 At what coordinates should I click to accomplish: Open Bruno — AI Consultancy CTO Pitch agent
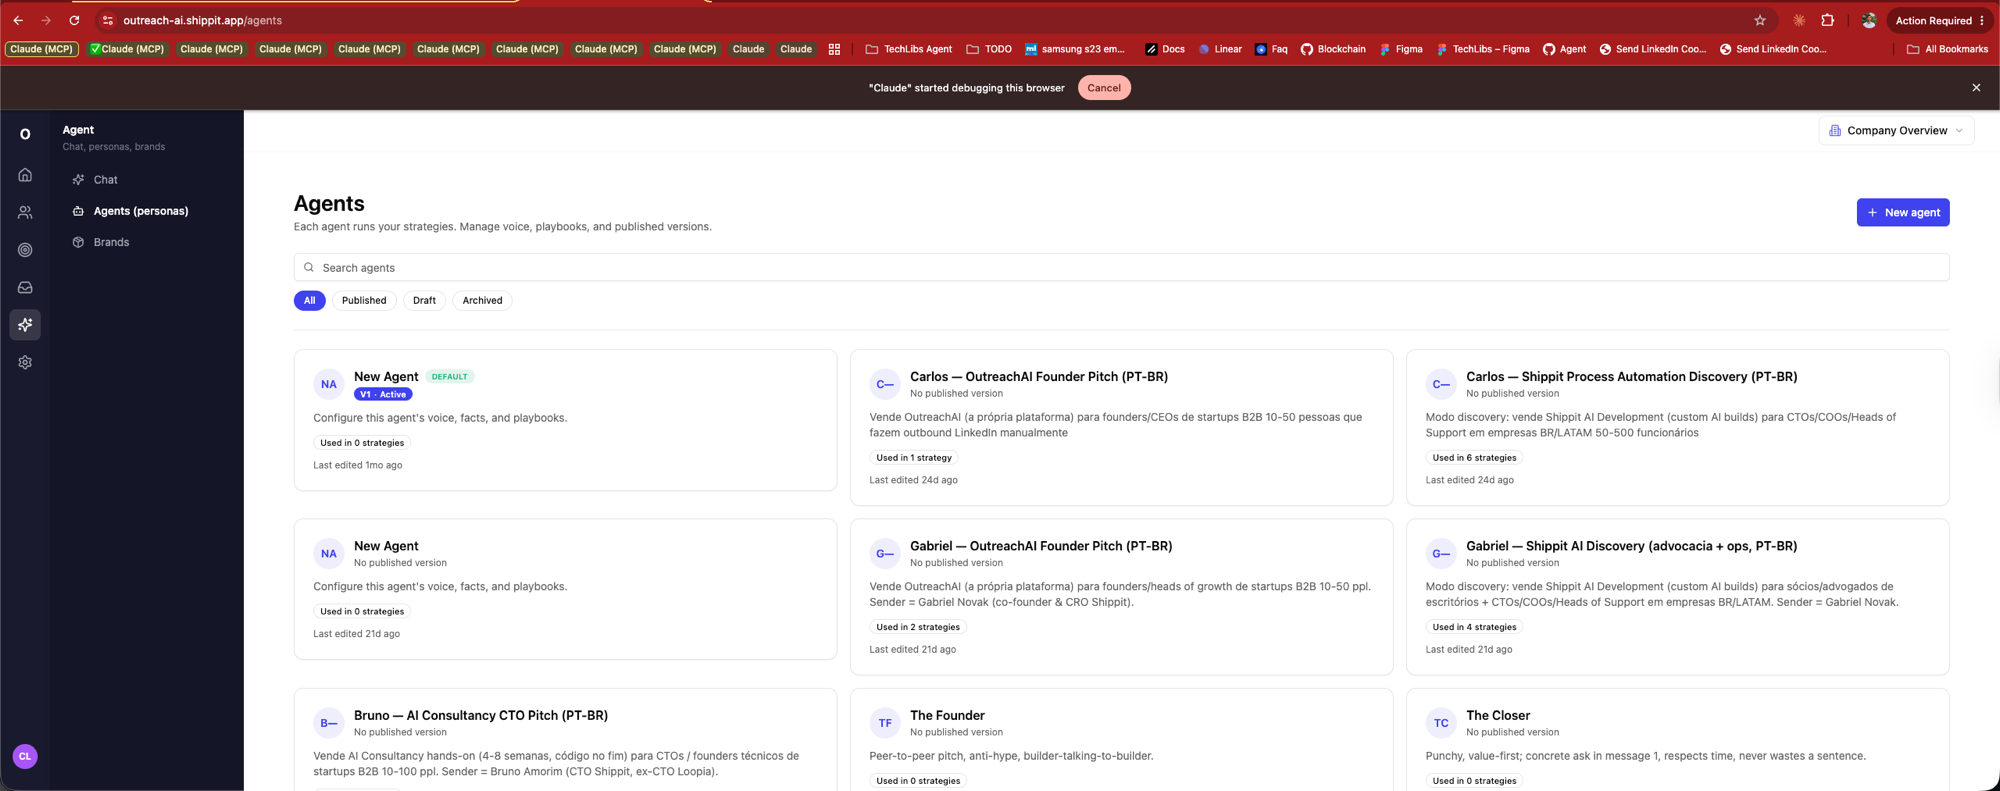tap(481, 715)
